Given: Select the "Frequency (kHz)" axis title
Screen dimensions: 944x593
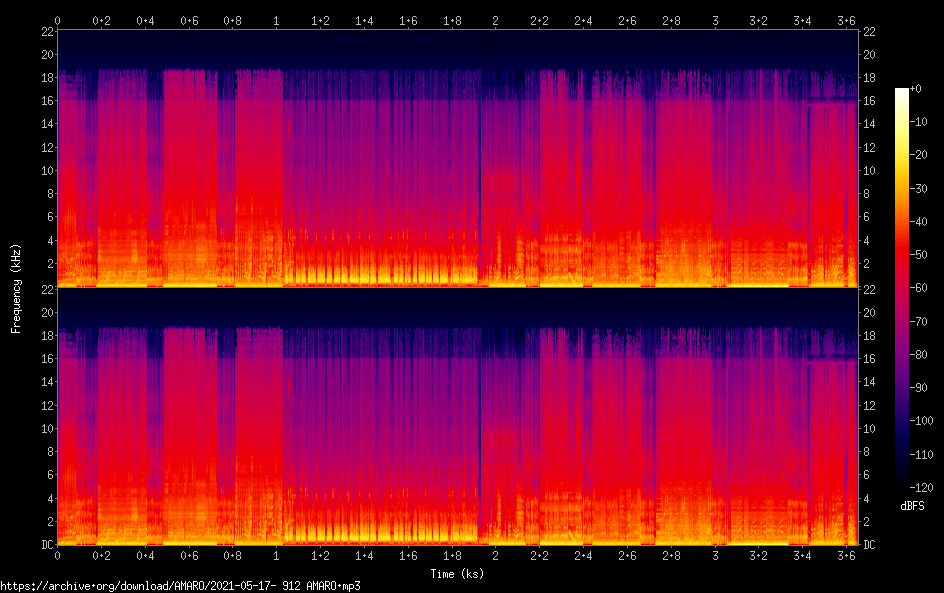Looking at the screenshot, I should point(16,288).
